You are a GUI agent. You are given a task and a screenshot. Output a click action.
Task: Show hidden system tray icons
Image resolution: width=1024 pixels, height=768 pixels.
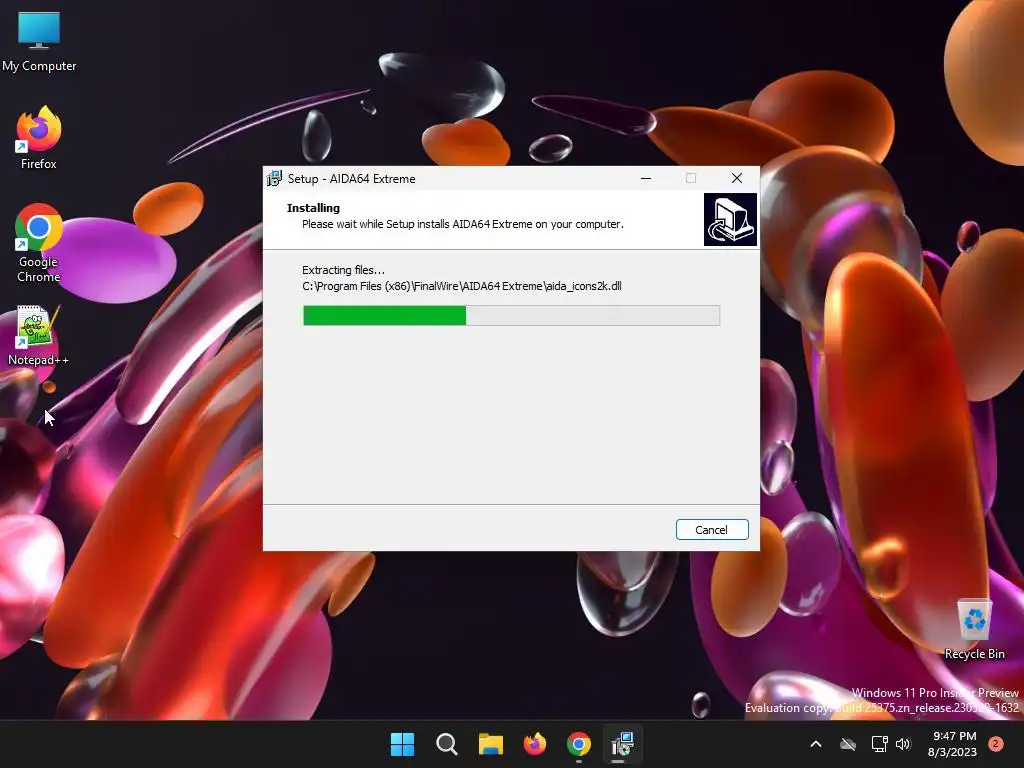pyautogui.click(x=816, y=744)
